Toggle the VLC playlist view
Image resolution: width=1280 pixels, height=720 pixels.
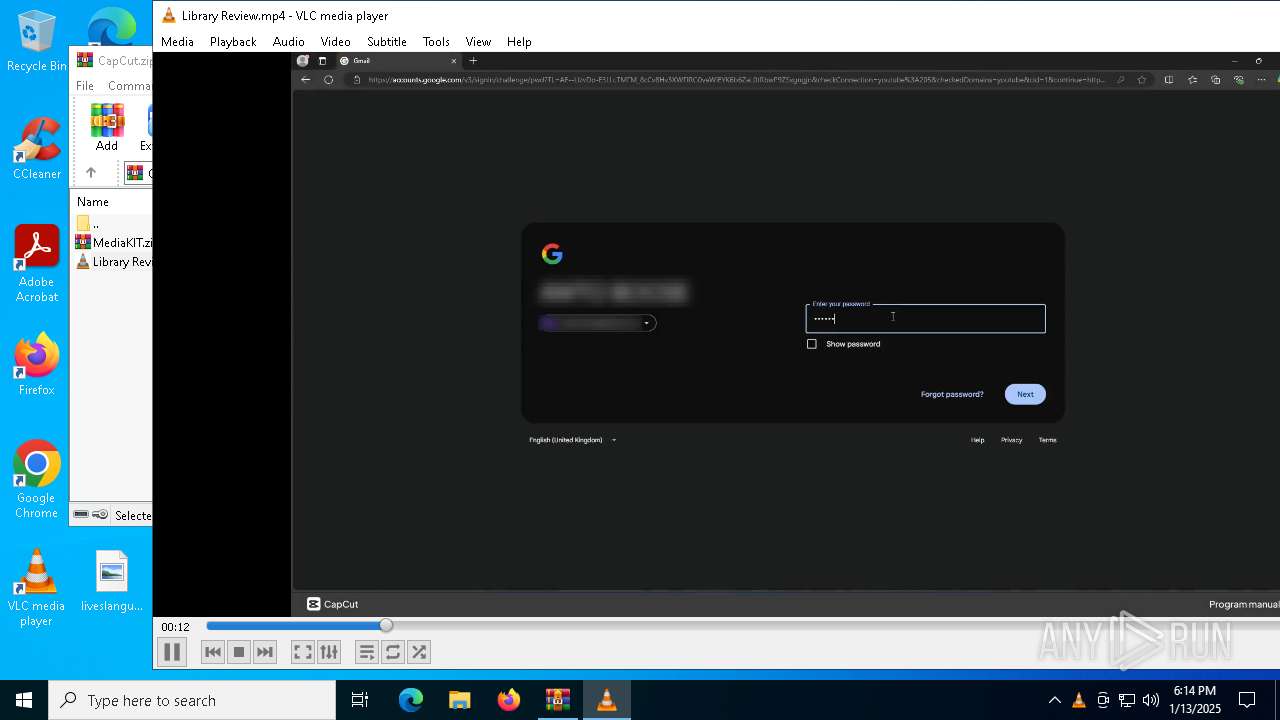coord(366,652)
